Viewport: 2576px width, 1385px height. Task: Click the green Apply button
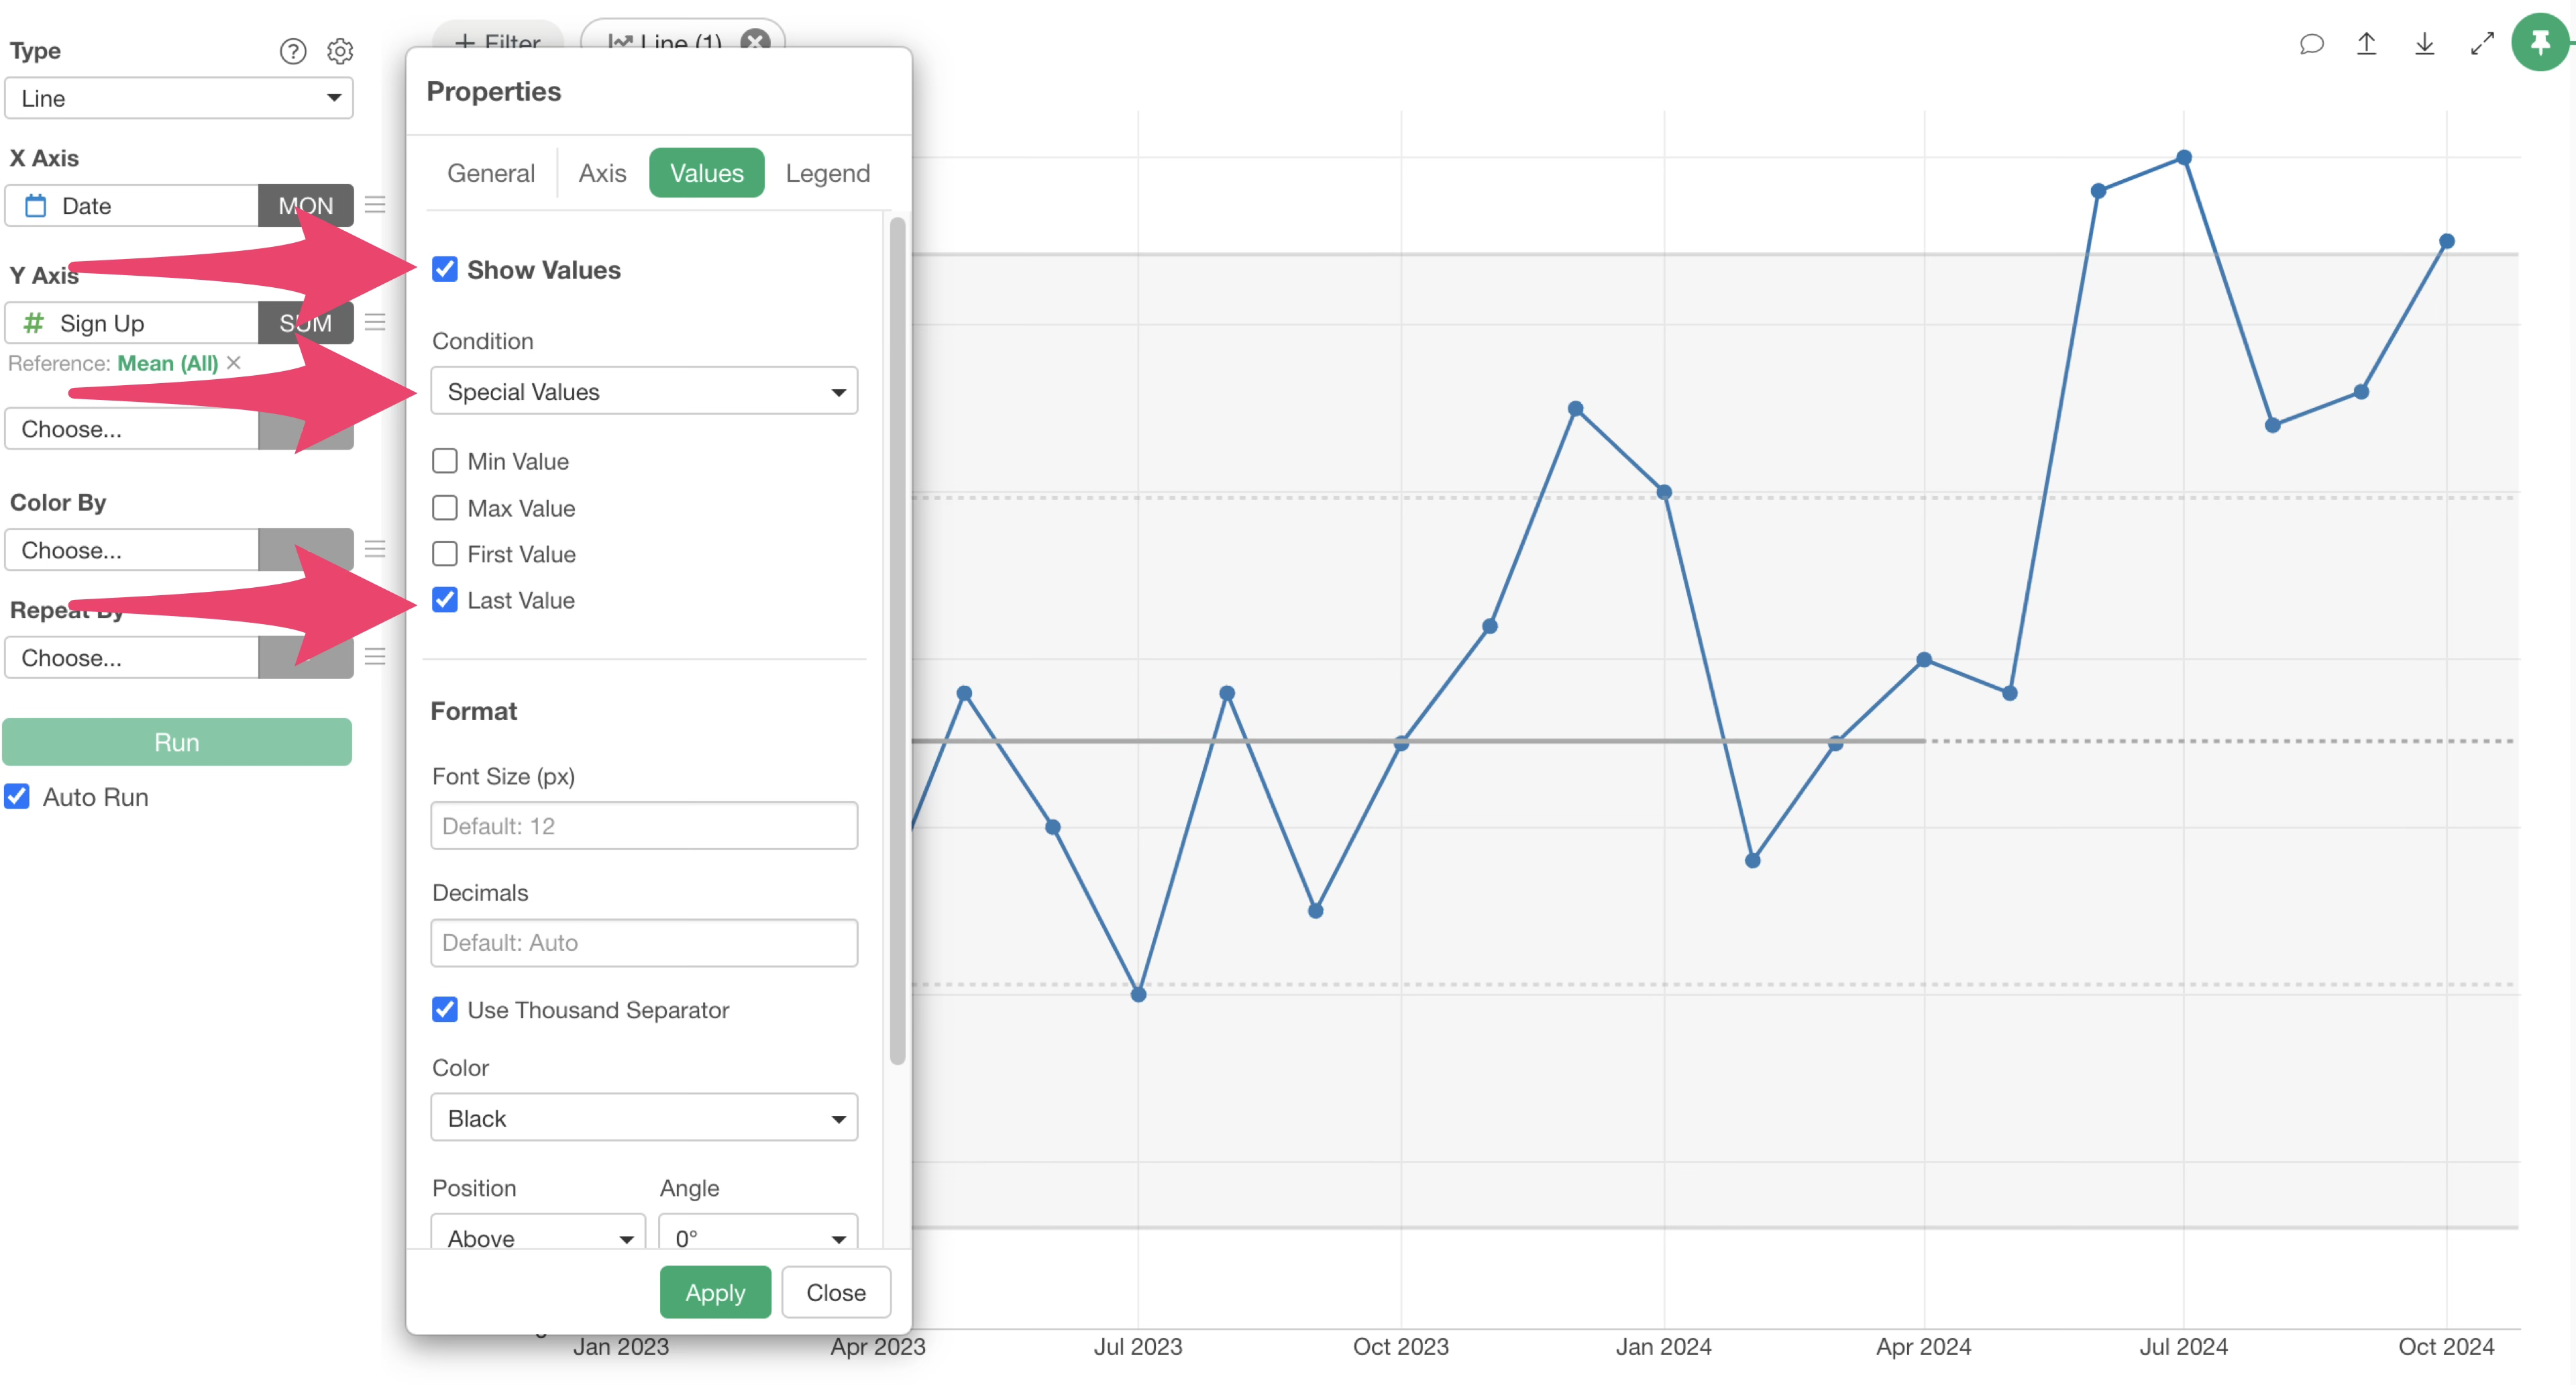point(715,1293)
